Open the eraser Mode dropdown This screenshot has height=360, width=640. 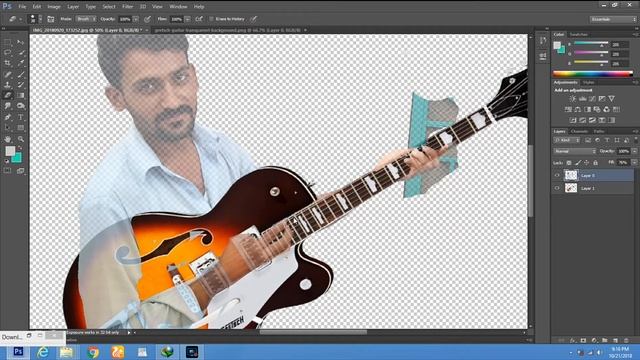[86, 19]
